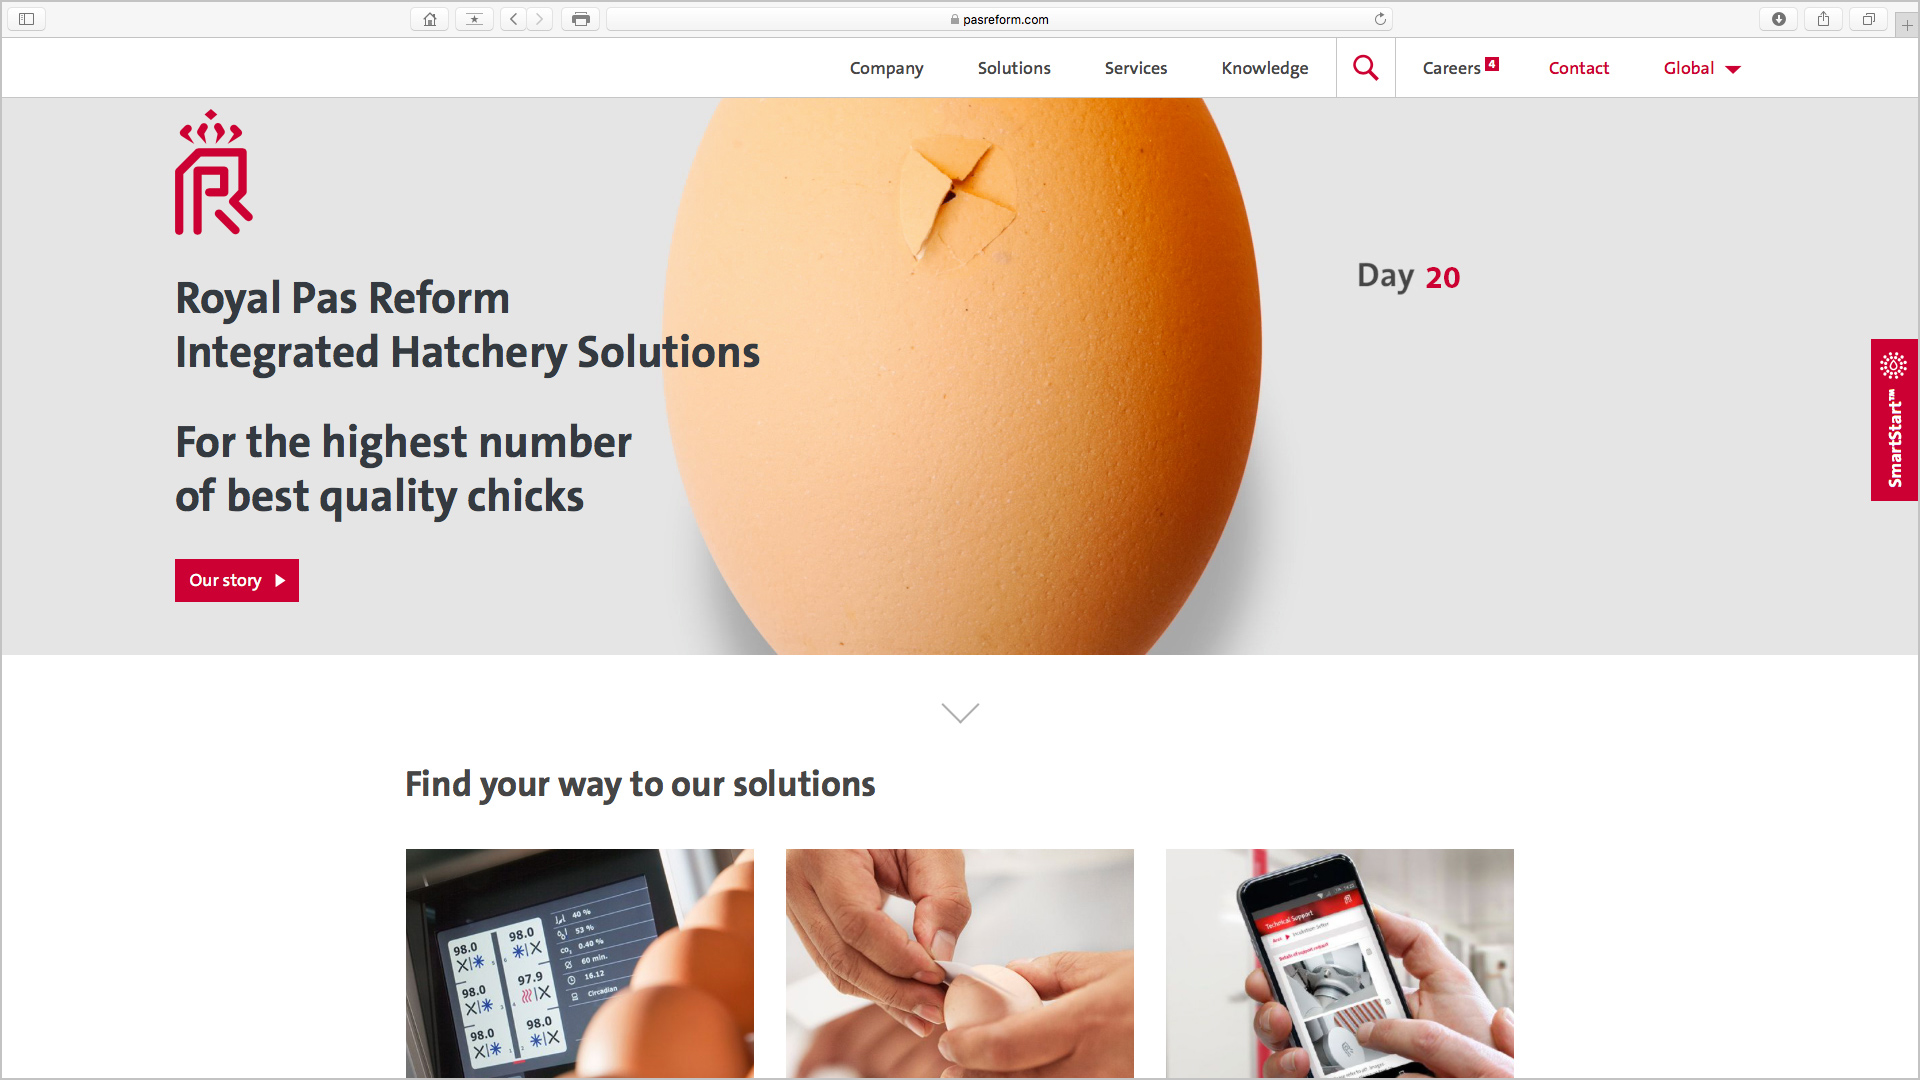Click the red search magnifier icon
The width and height of the screenshot is (1920, 1080).
point(1365,68)
